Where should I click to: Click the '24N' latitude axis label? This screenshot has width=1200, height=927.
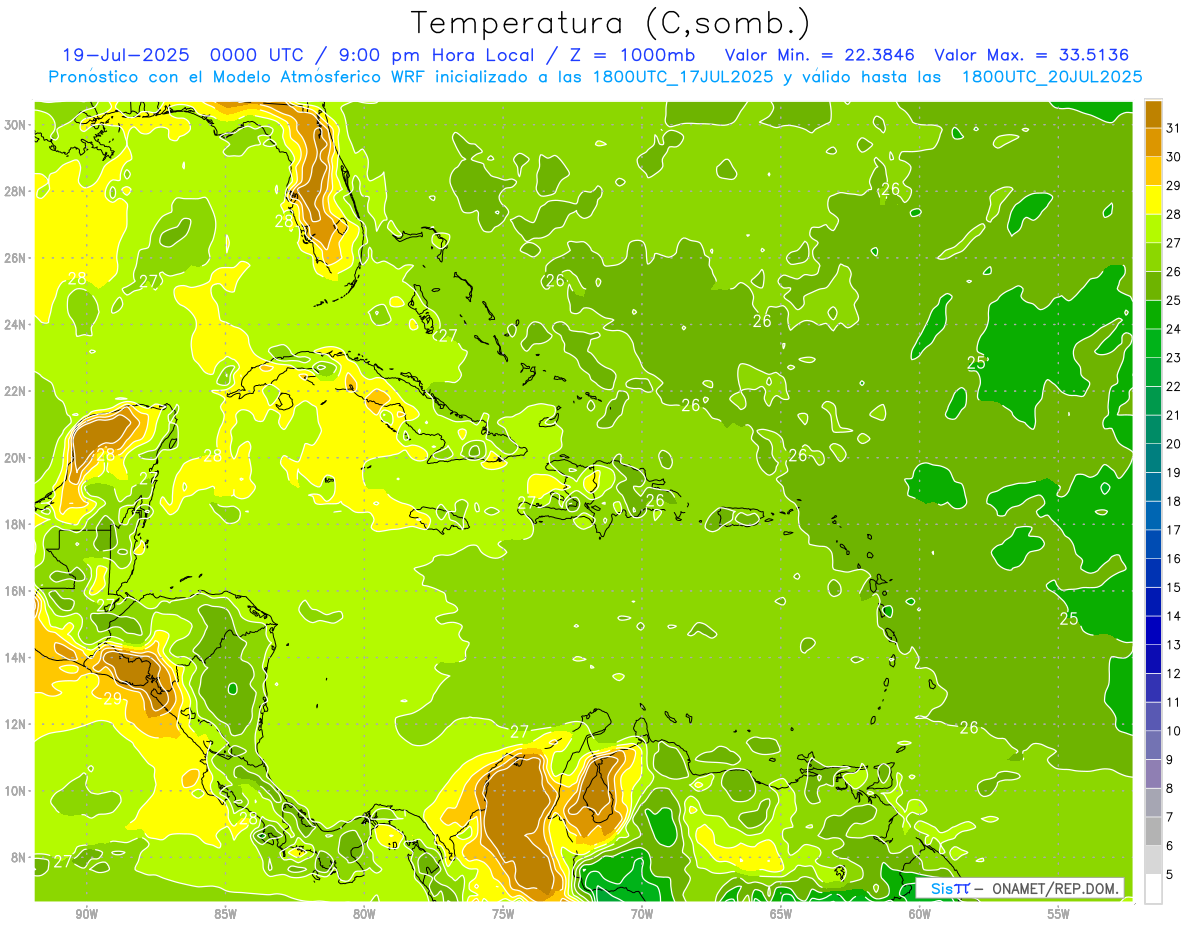tap(17, 325)
